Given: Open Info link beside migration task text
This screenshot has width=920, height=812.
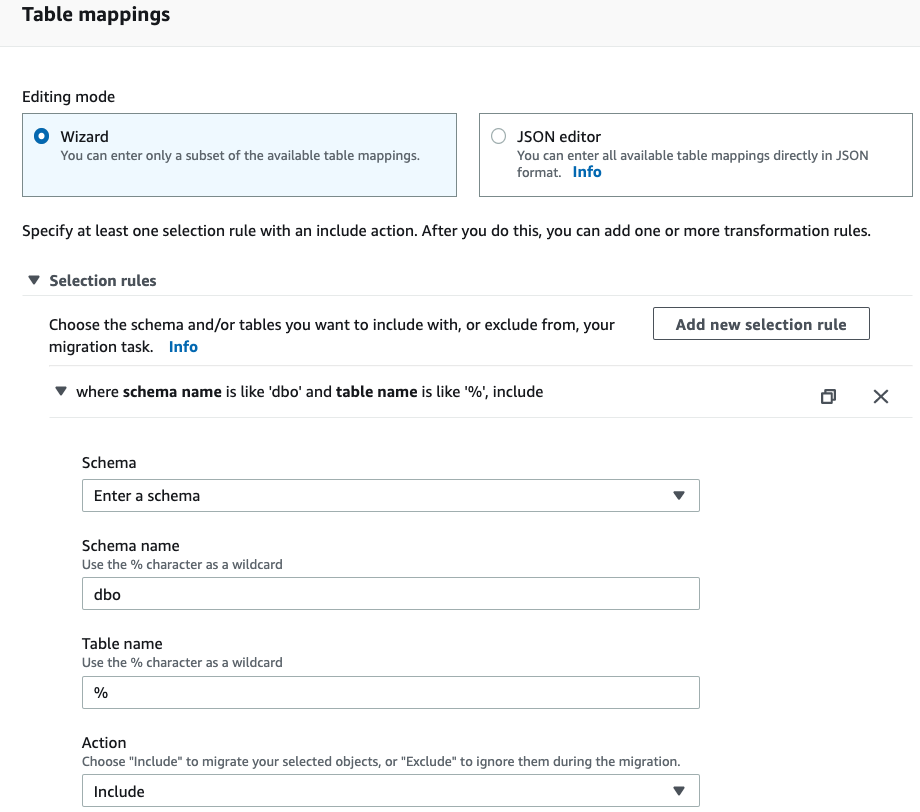Looking at the screenshot, I should 183,347.
